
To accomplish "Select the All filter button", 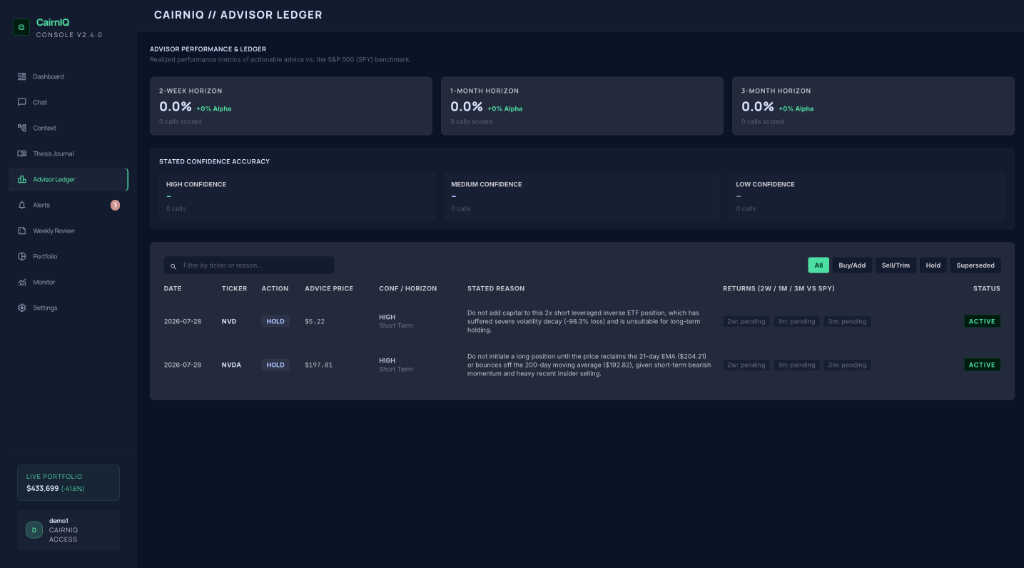I will point(818,265).
